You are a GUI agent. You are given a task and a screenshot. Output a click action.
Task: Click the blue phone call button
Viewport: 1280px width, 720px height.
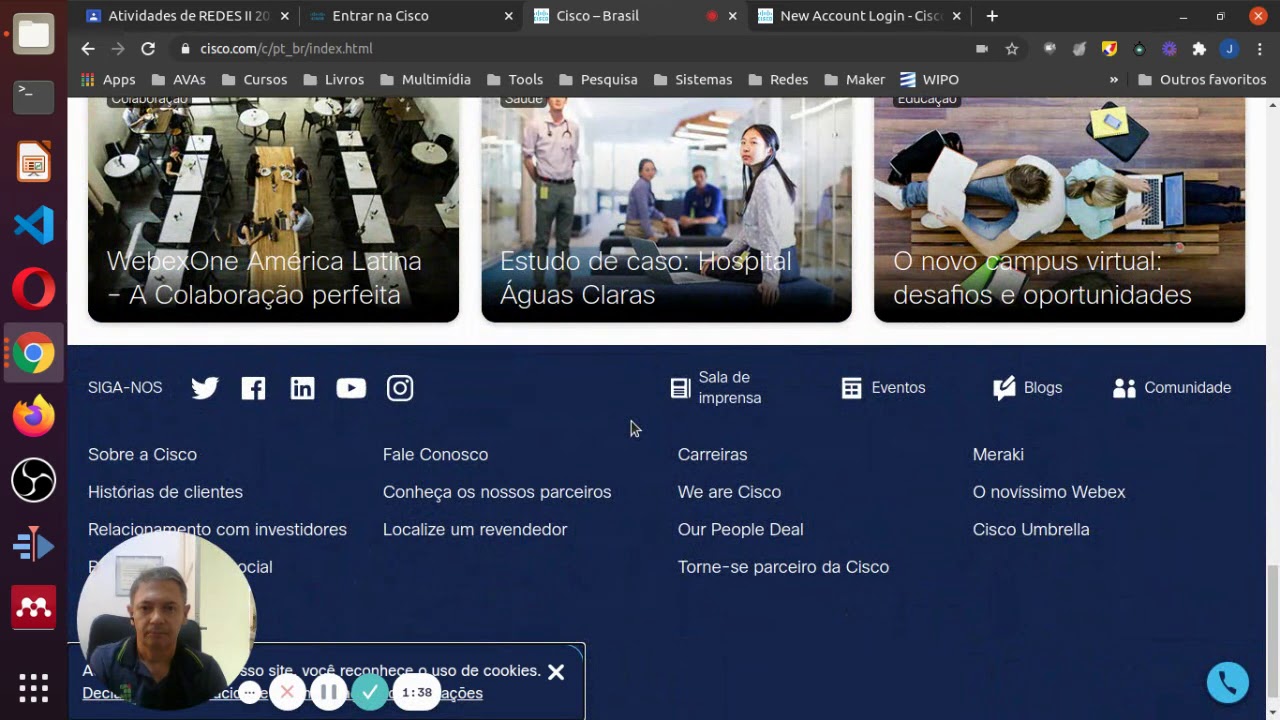1228,683
